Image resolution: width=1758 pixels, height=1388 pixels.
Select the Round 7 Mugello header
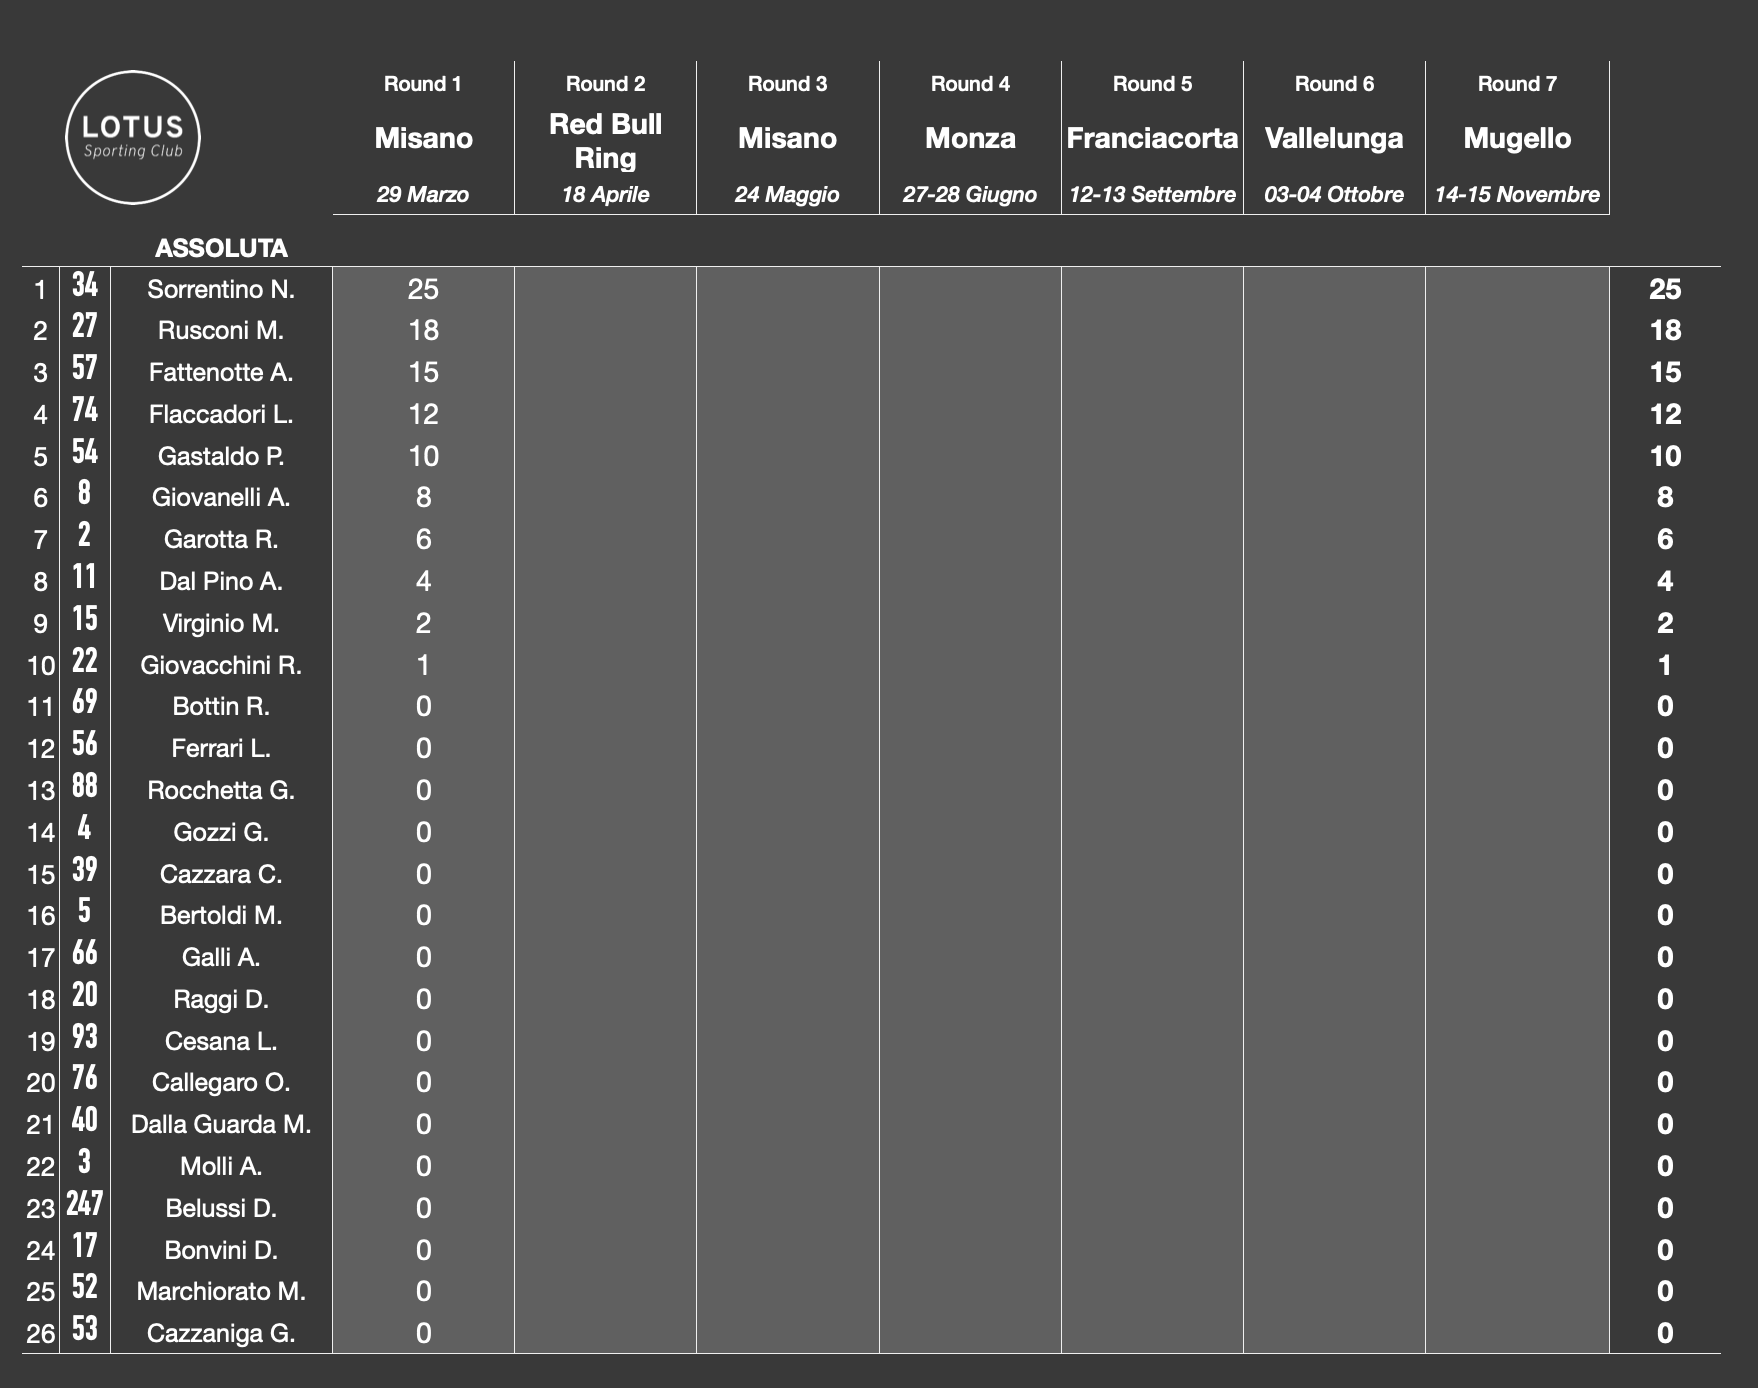(1517, 137)
